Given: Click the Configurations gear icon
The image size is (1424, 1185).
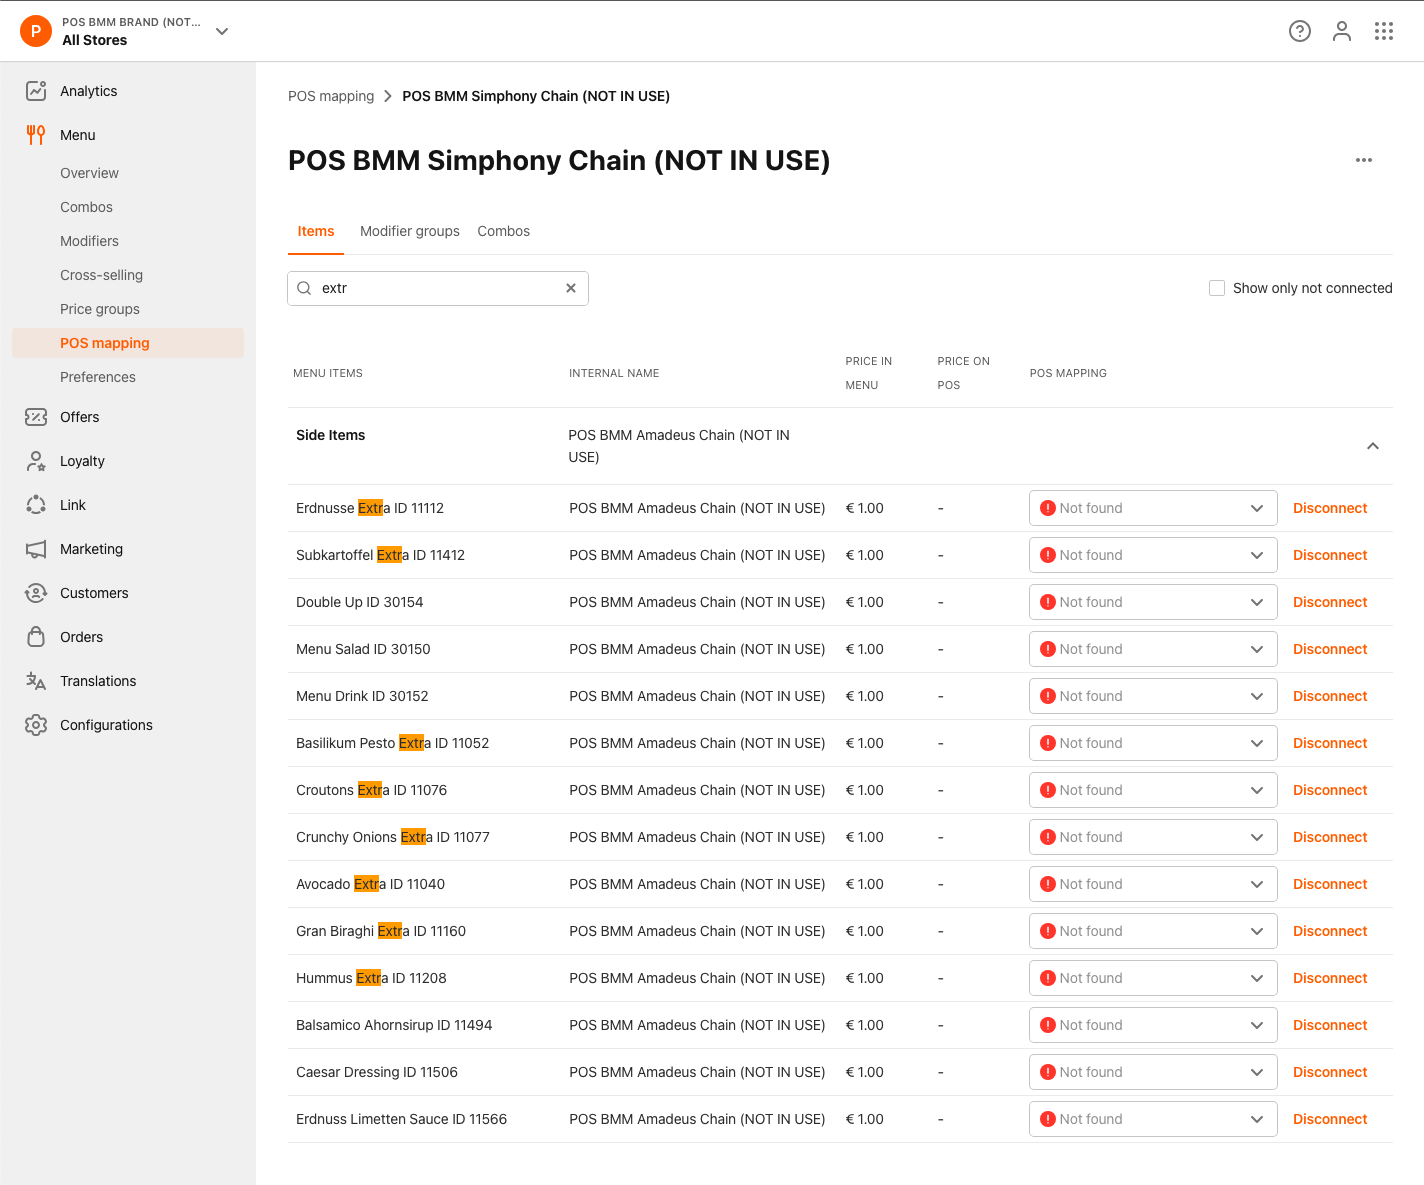Looking at the screenshot, I should [x=36, y=725].
